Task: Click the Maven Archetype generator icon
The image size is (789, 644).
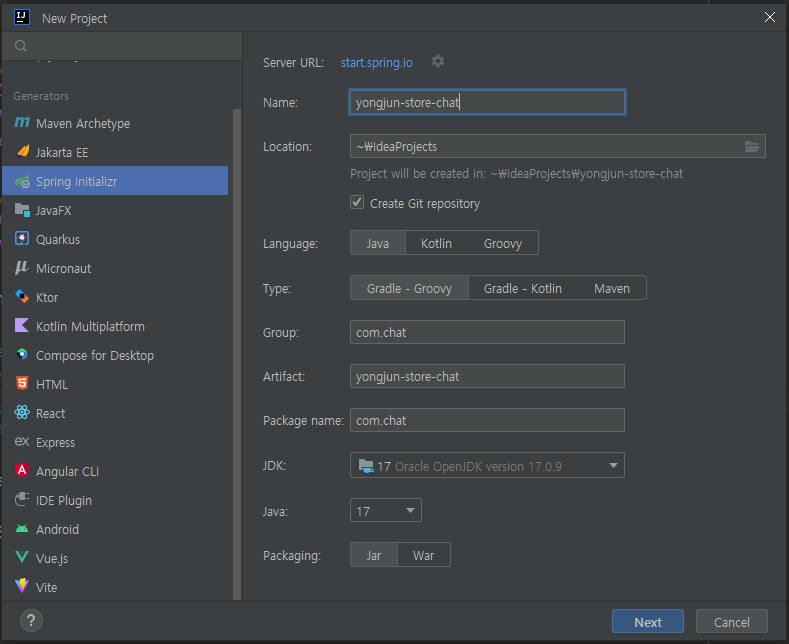Action: [22, 122]
